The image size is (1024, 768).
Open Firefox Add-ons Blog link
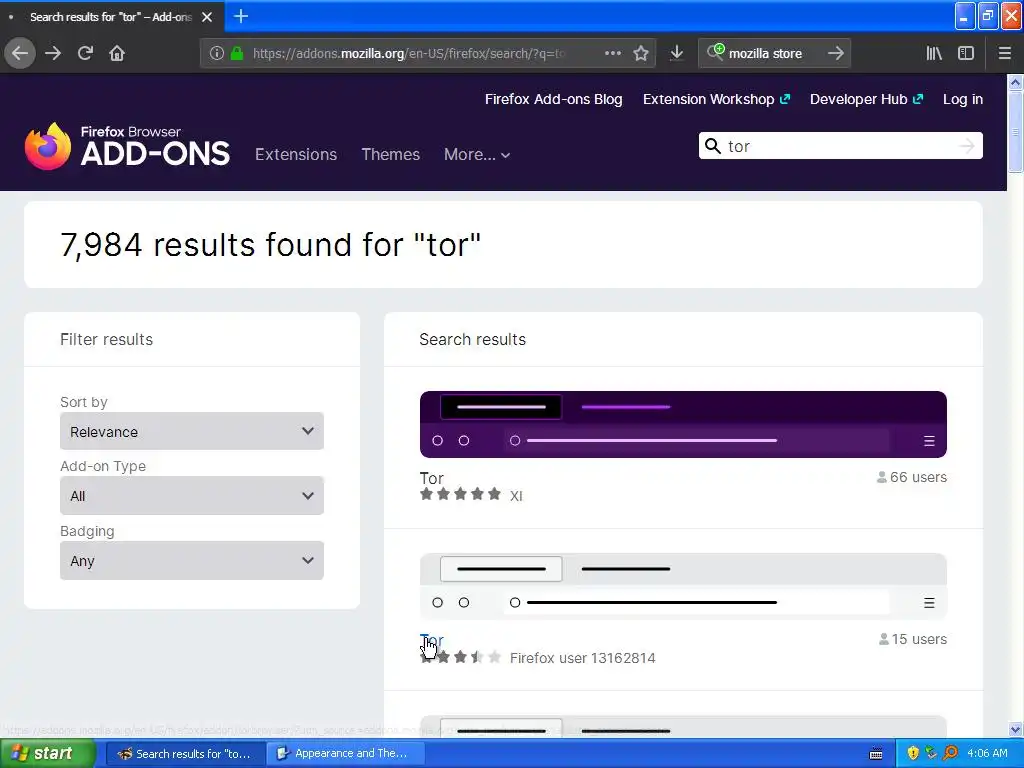(x=553, y=99)
